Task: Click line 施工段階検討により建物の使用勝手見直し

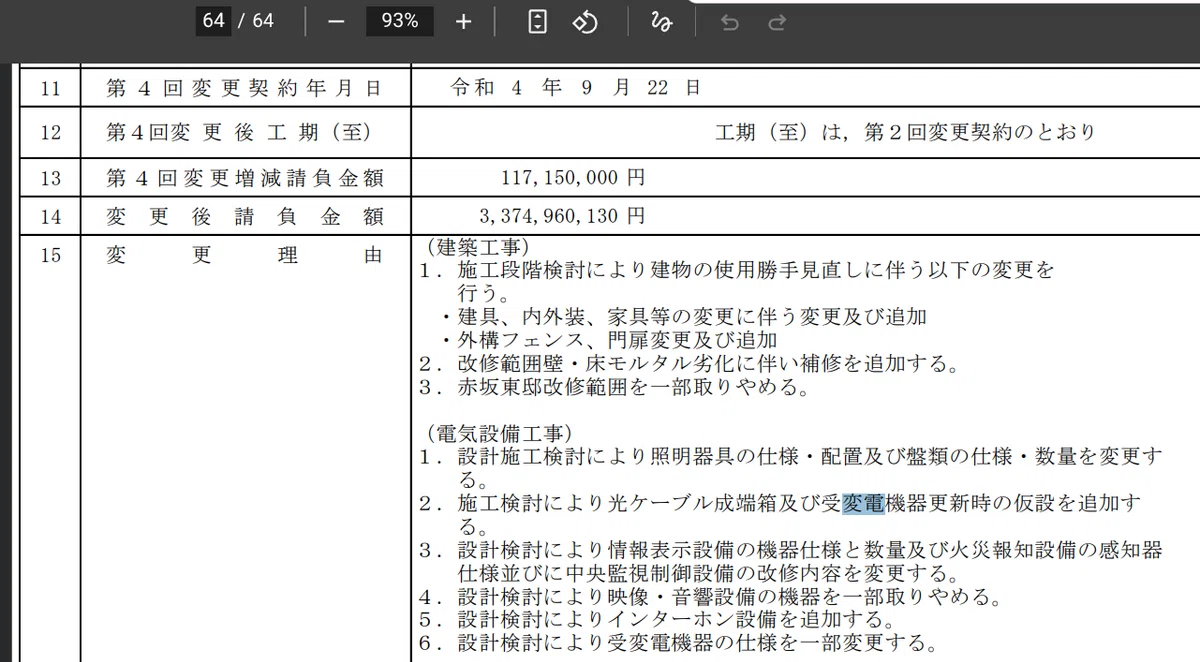Action: [738, 270]
